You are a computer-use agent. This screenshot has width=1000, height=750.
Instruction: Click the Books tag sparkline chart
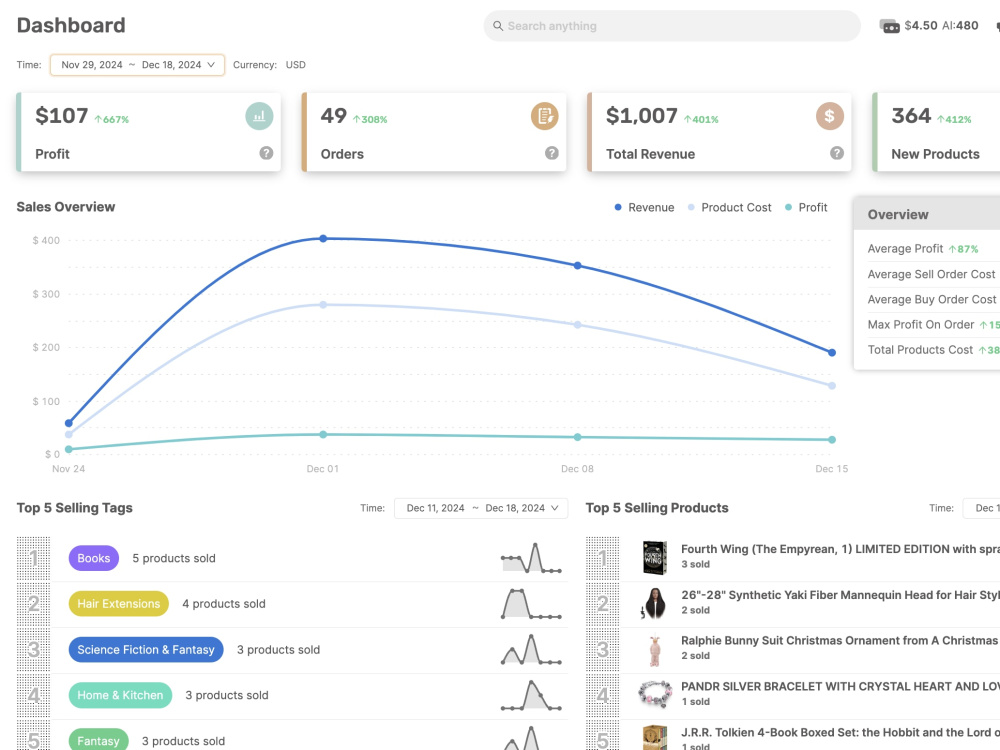click(x=531, y=558)
